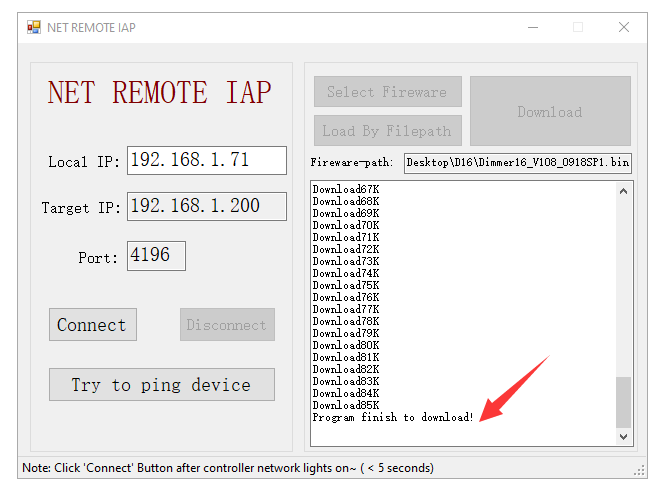Click 'Try to ping device' button
Viewport: 660px width, 493px height.
161,385
